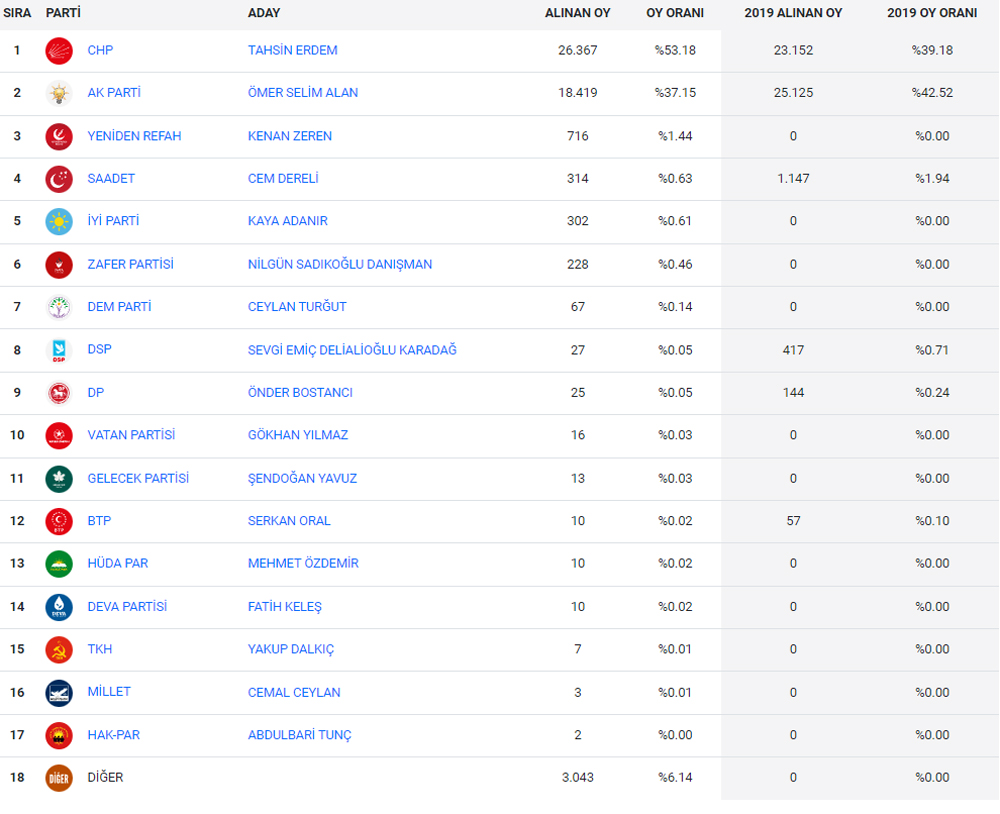
Task: Open the HÜDA PAR link
Action: point(118,563)
